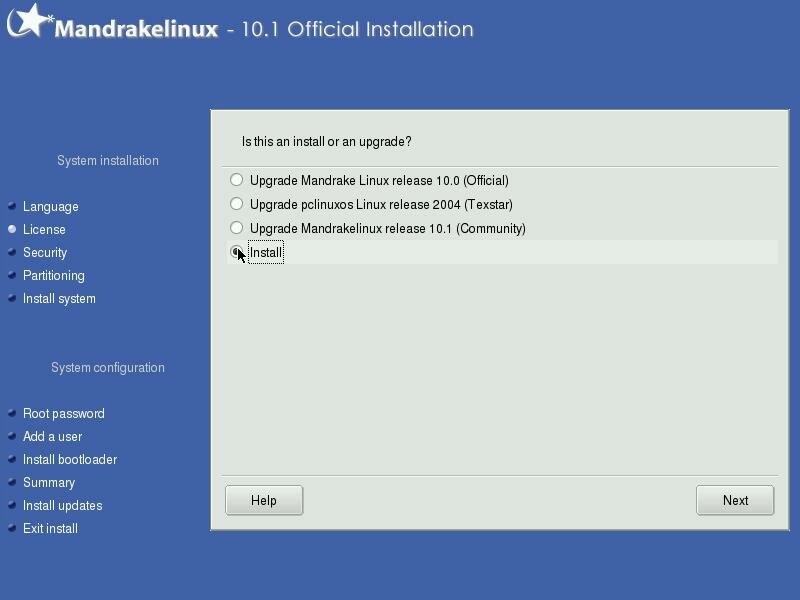Screen dimensions: 800x600
Task: Click the bullet icon beside Summary
Action: pos(12,482)
